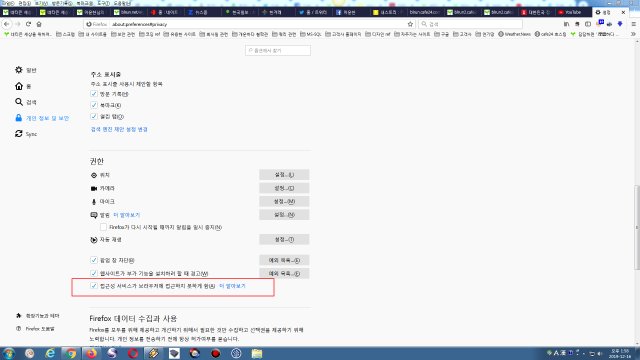Screen dimensions: 640x360
Task: Select the Home icon in settings sidebar
Action: coord(19,86)
